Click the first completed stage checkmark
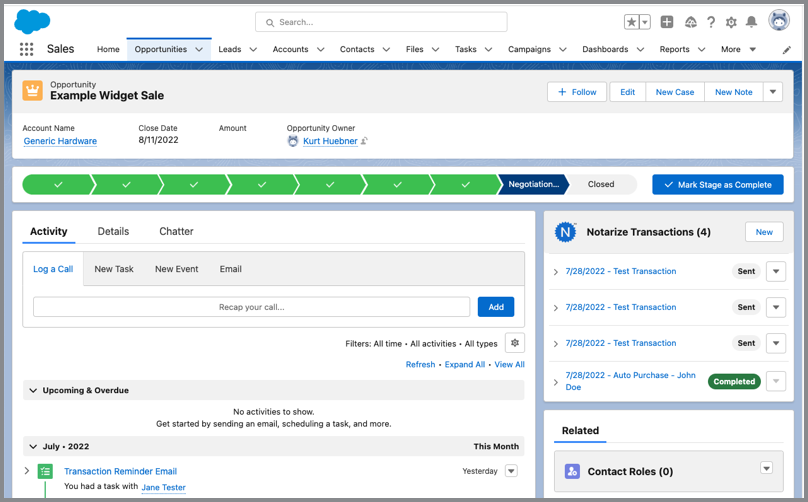Image resolution: width=808 pixels, height=502 pixels. pyautogui.click(x=58, y=184)
